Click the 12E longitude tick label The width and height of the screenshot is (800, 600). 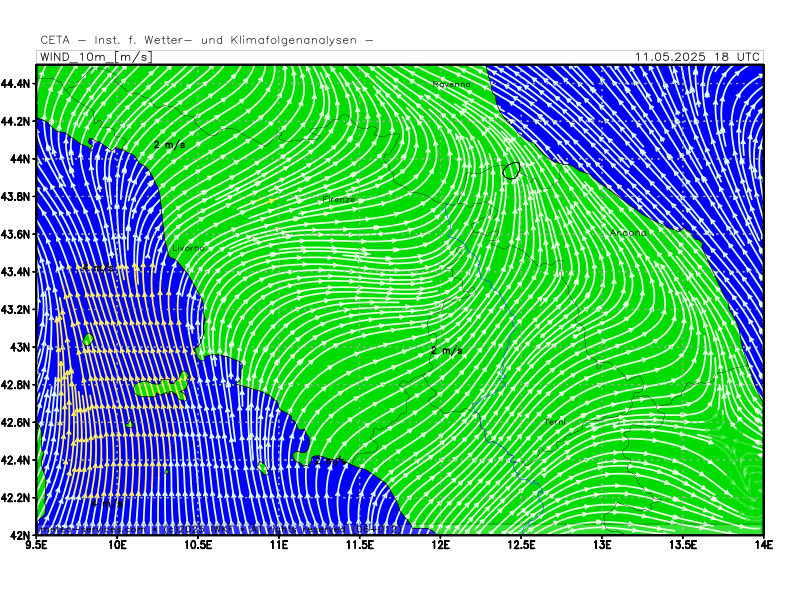tap(440, 545)
